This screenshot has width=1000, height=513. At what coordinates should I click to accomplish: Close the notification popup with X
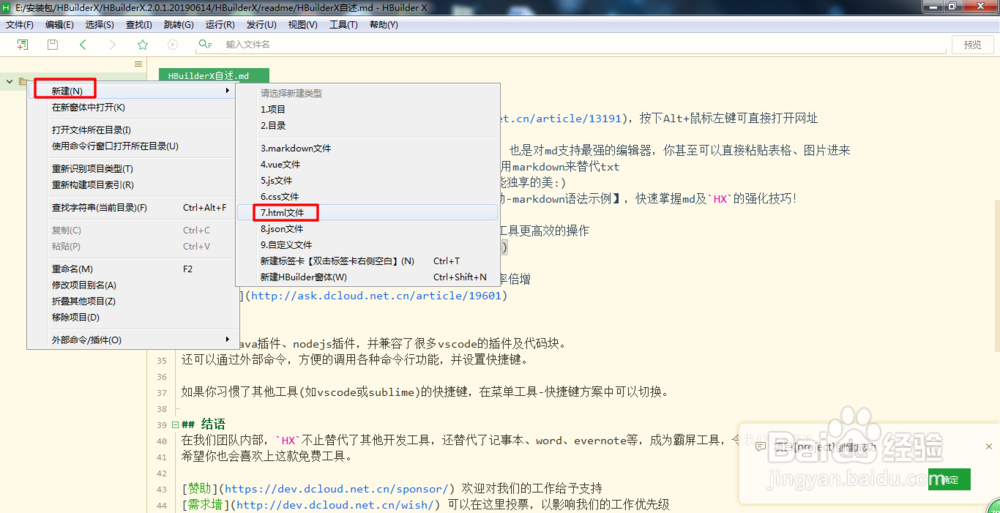click(x=989, y=447)
